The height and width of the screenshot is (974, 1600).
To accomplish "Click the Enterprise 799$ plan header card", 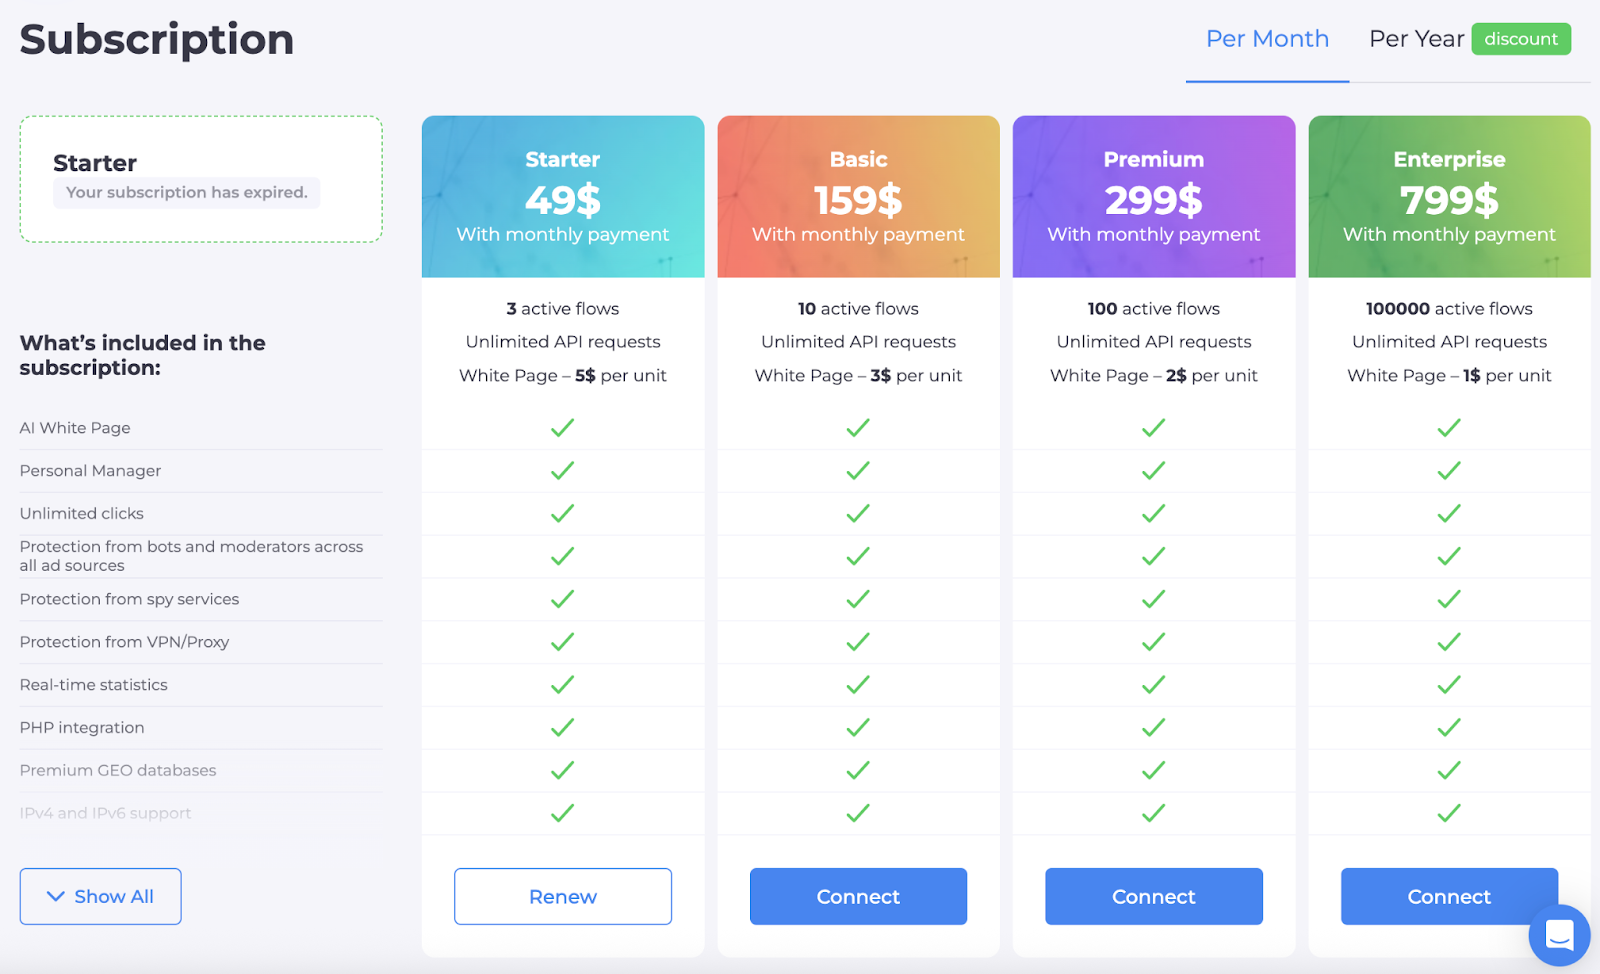I will coord(1449,197).
